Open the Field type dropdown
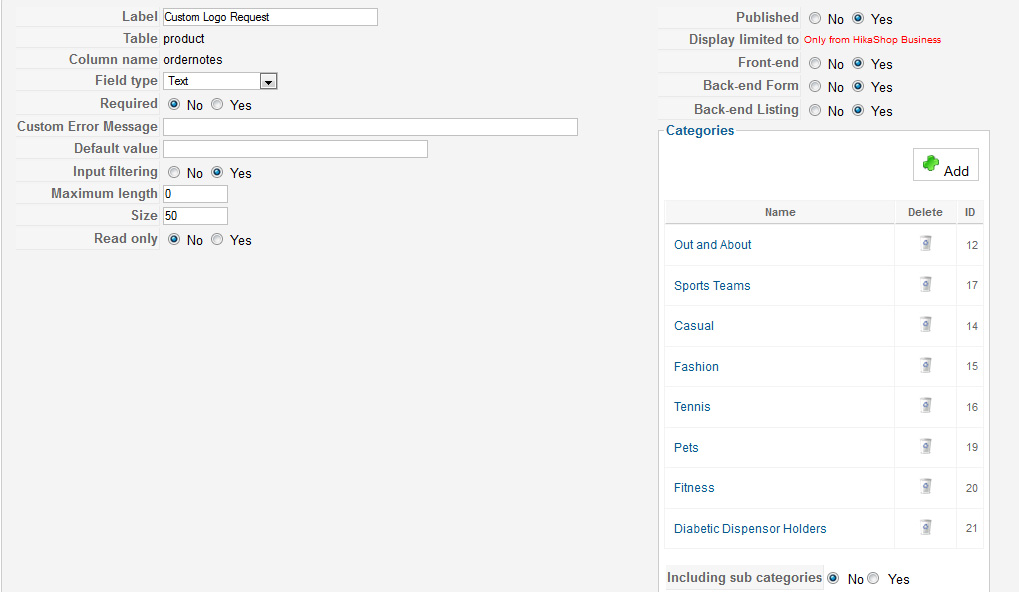1019x592 pixels. click(x=220, y=81)
